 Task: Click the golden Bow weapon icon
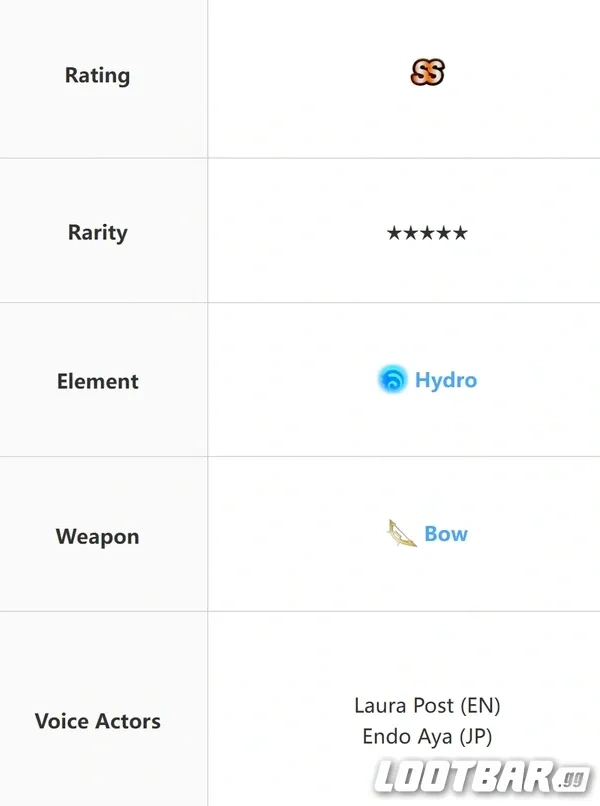click(401, 533)
